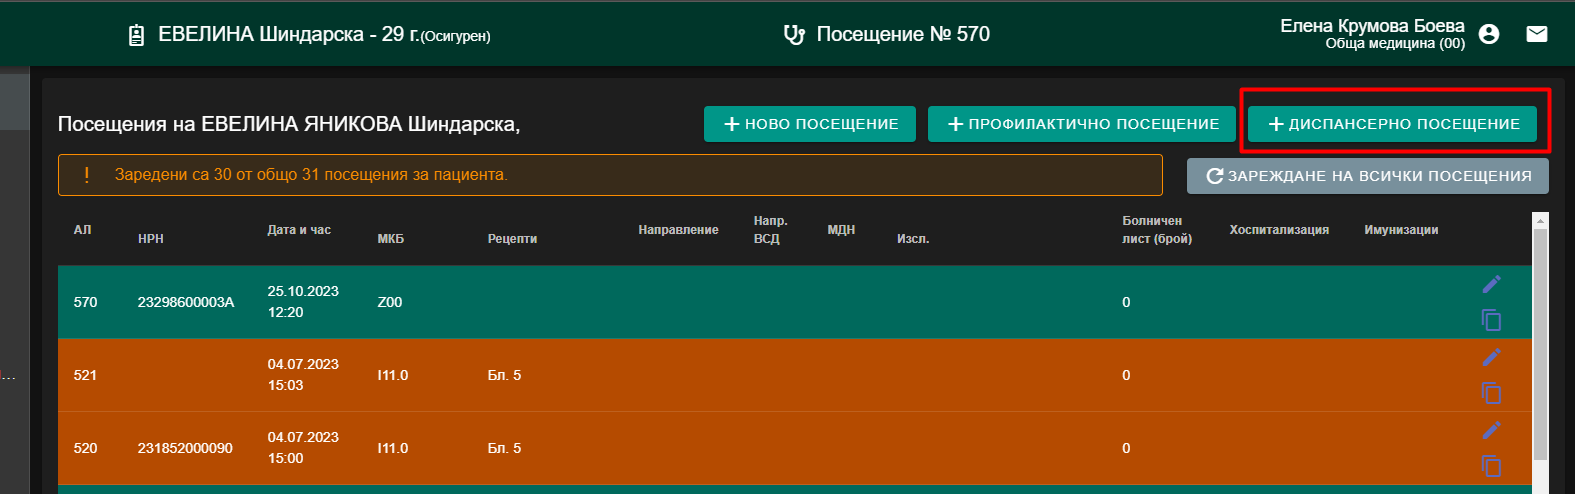Select visit number 570 cell
1575x494 pixels.
click(85, 302)
